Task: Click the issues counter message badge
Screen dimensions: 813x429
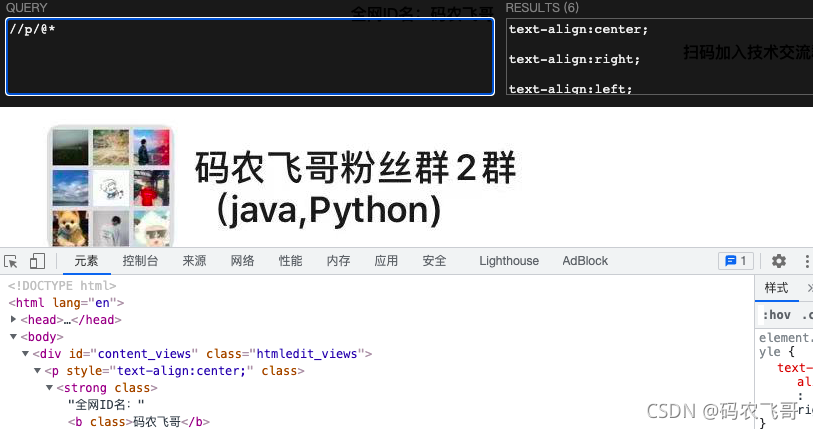Action: (x=736, y=261)
